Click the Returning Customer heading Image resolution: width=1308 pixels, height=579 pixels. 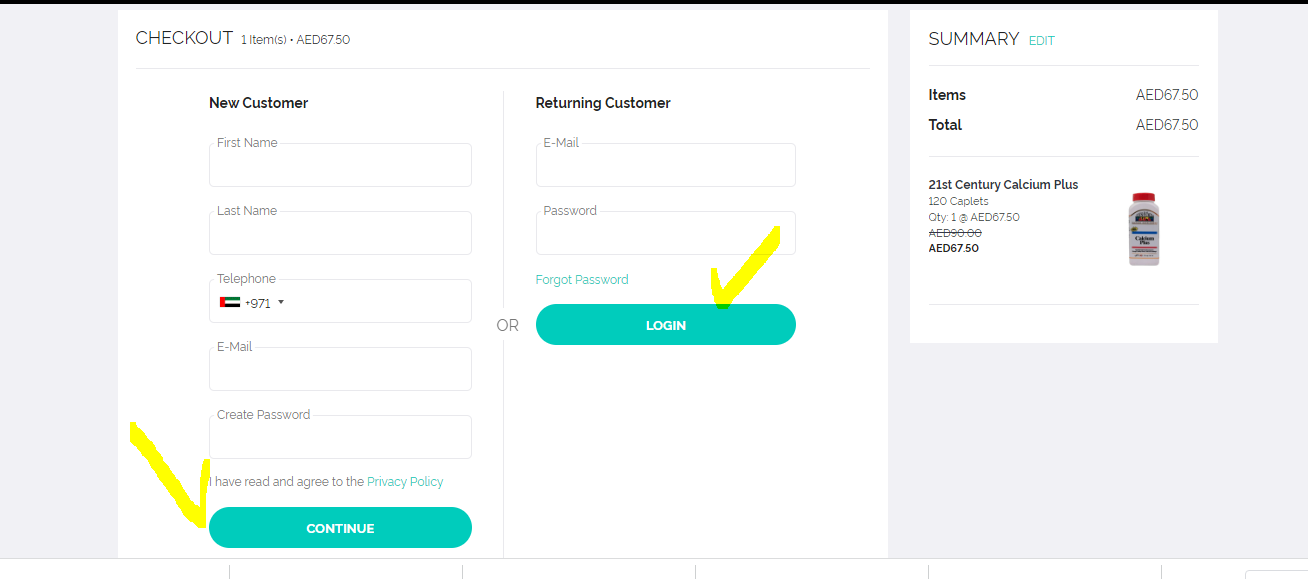click(603, 103)
